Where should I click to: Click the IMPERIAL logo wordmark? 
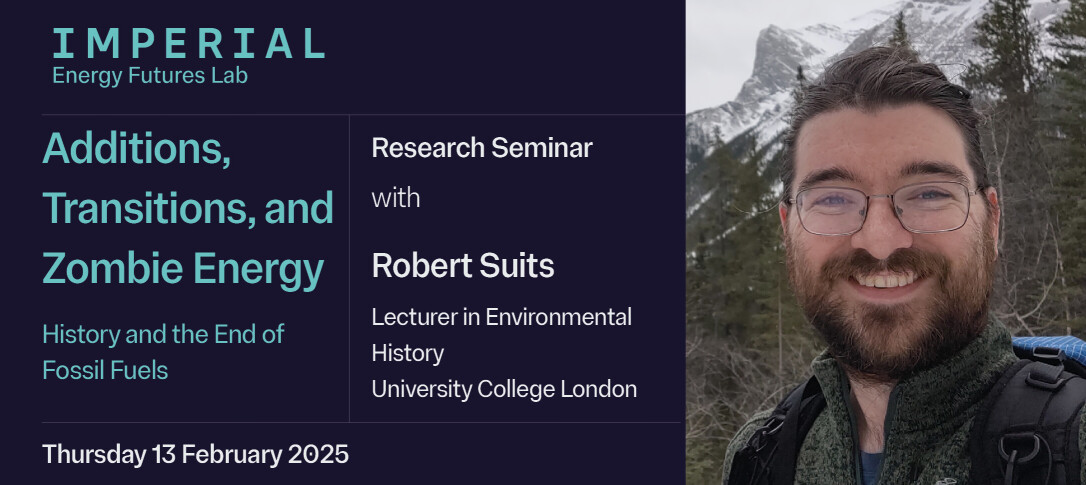click(188, 43)
